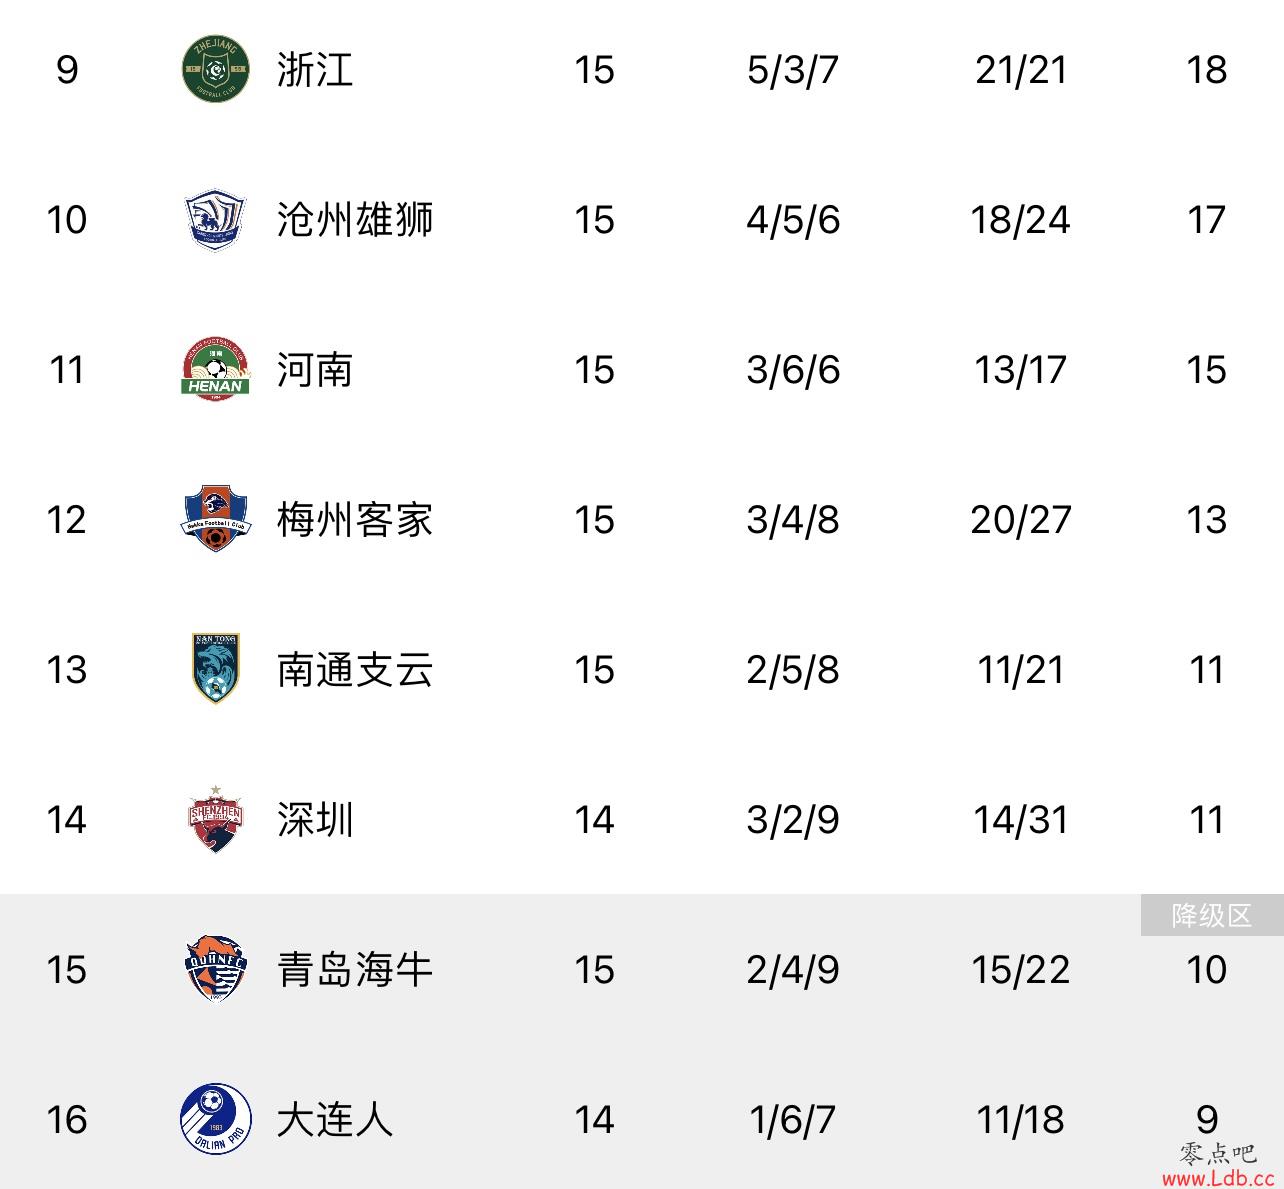The width and height of the screenshot is (1284, 1189).
Task: Tap the Shenzhen club crest icon
Action: tap(215, 819)
